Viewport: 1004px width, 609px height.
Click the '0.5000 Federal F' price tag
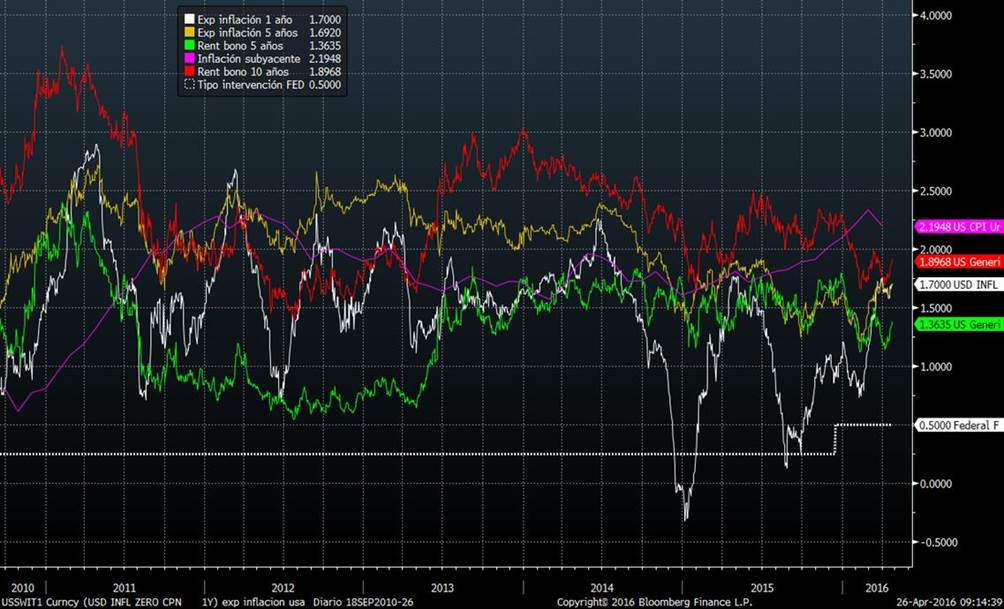click(x=960, y=425)
